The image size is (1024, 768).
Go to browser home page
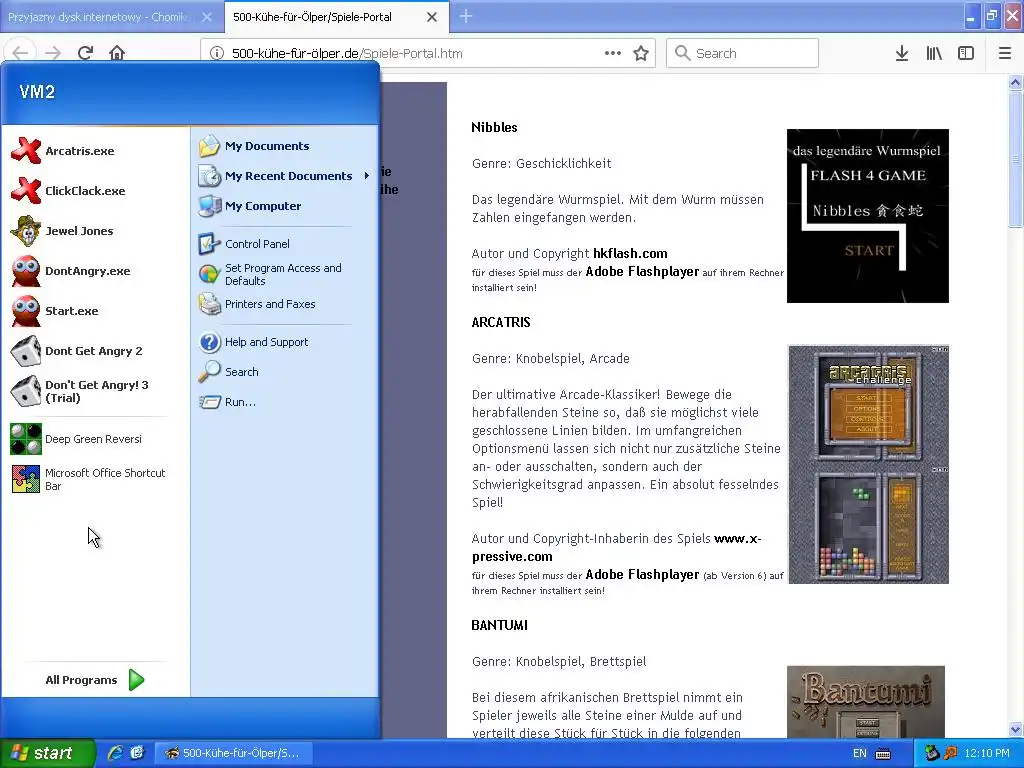(117, 53)
